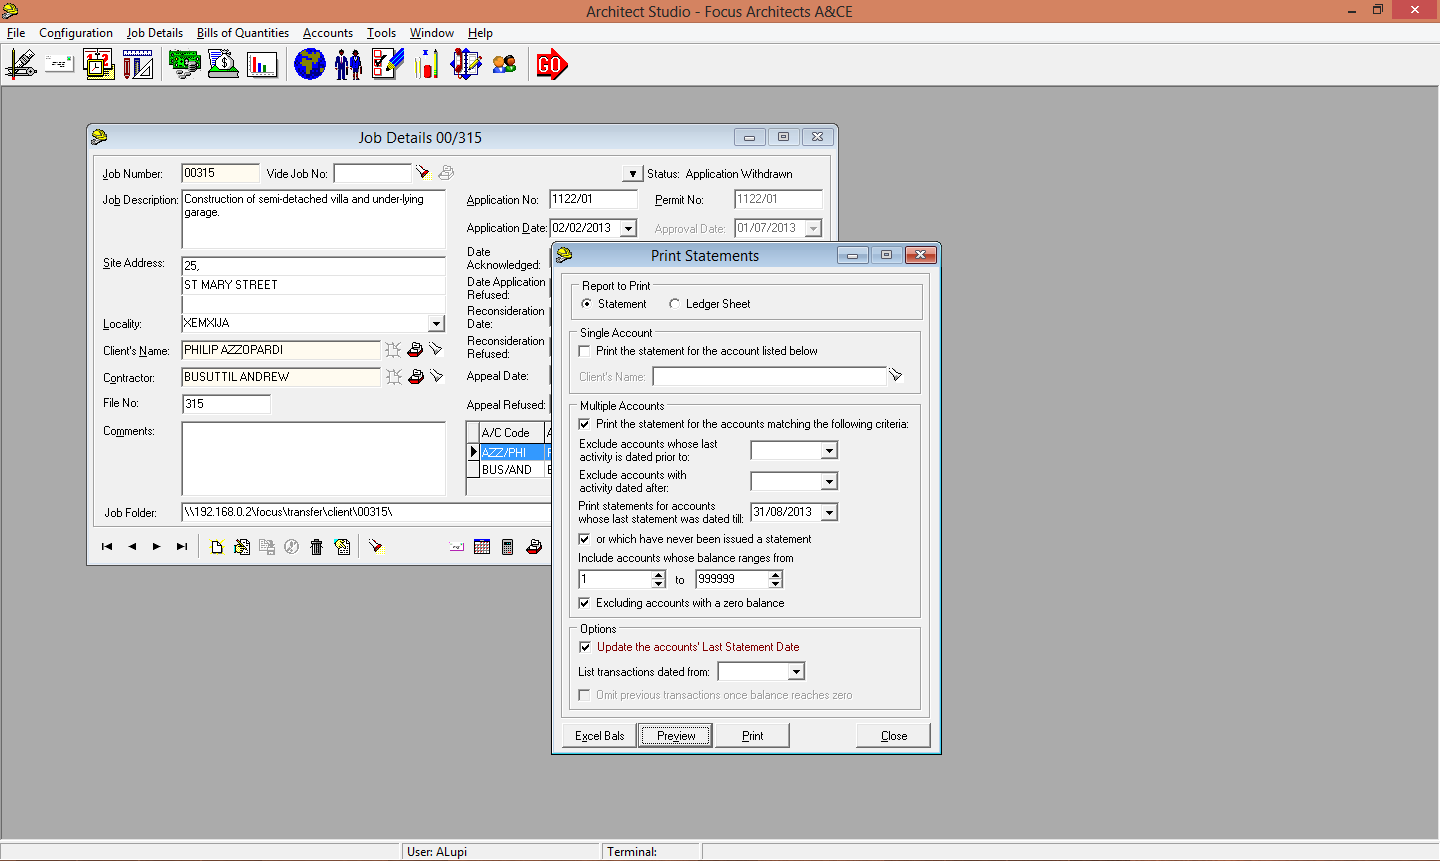
Task: Open the Tools menu
Action: (381, 33)
